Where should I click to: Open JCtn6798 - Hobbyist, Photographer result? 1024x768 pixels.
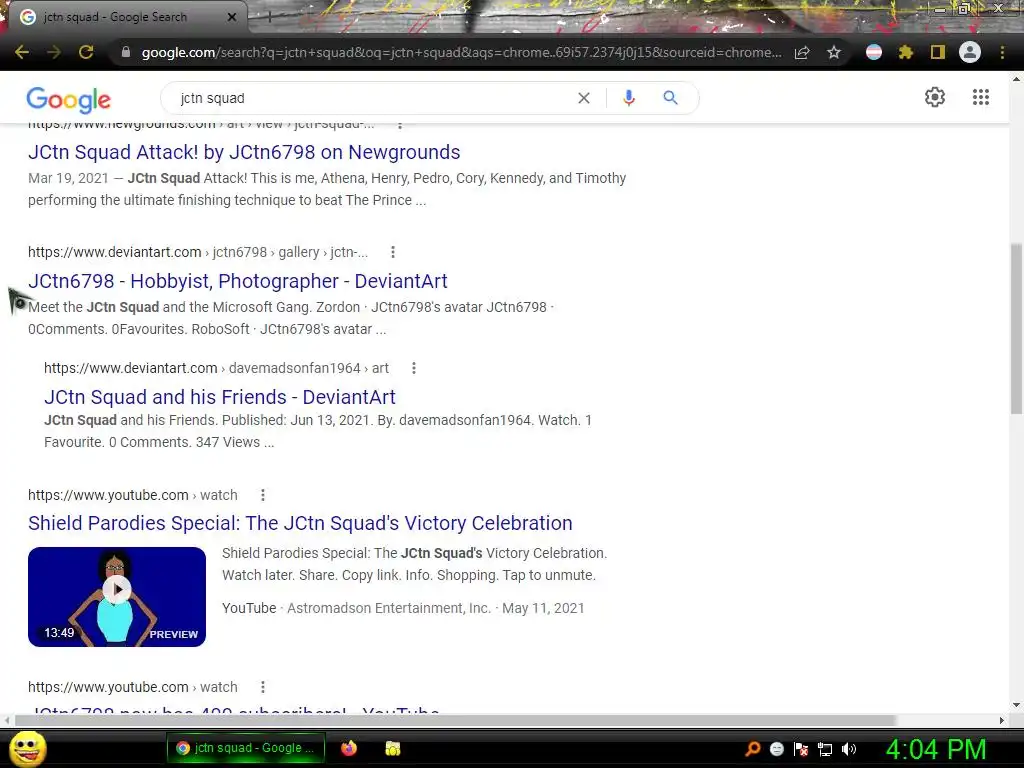pos(238,281)
